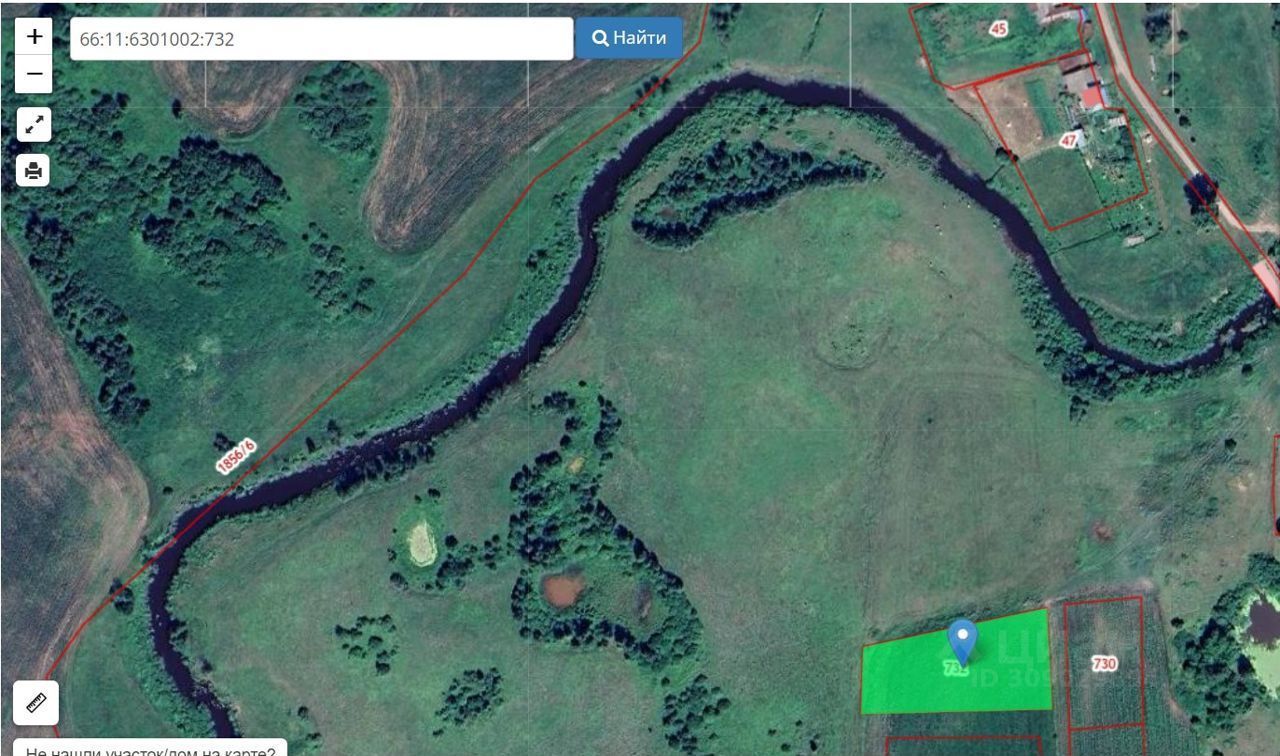Select parcel labeled 47
This screenshot has width=1280, height=756.
(1069, 140)
